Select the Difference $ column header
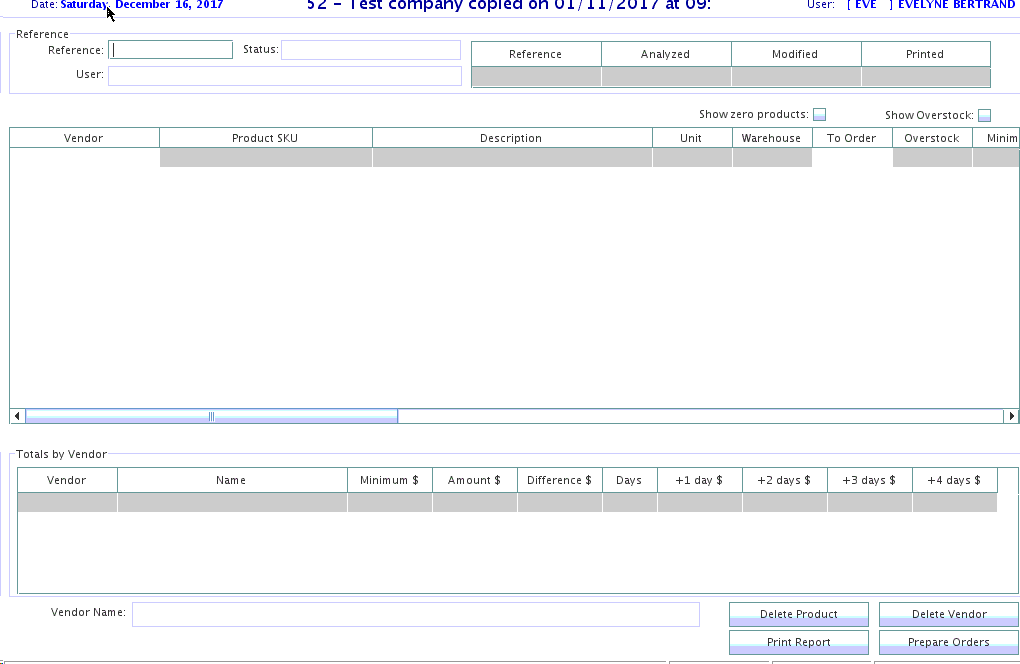Image resolution: width=1020 pixels, height=664 pixels. coord(559,480)
